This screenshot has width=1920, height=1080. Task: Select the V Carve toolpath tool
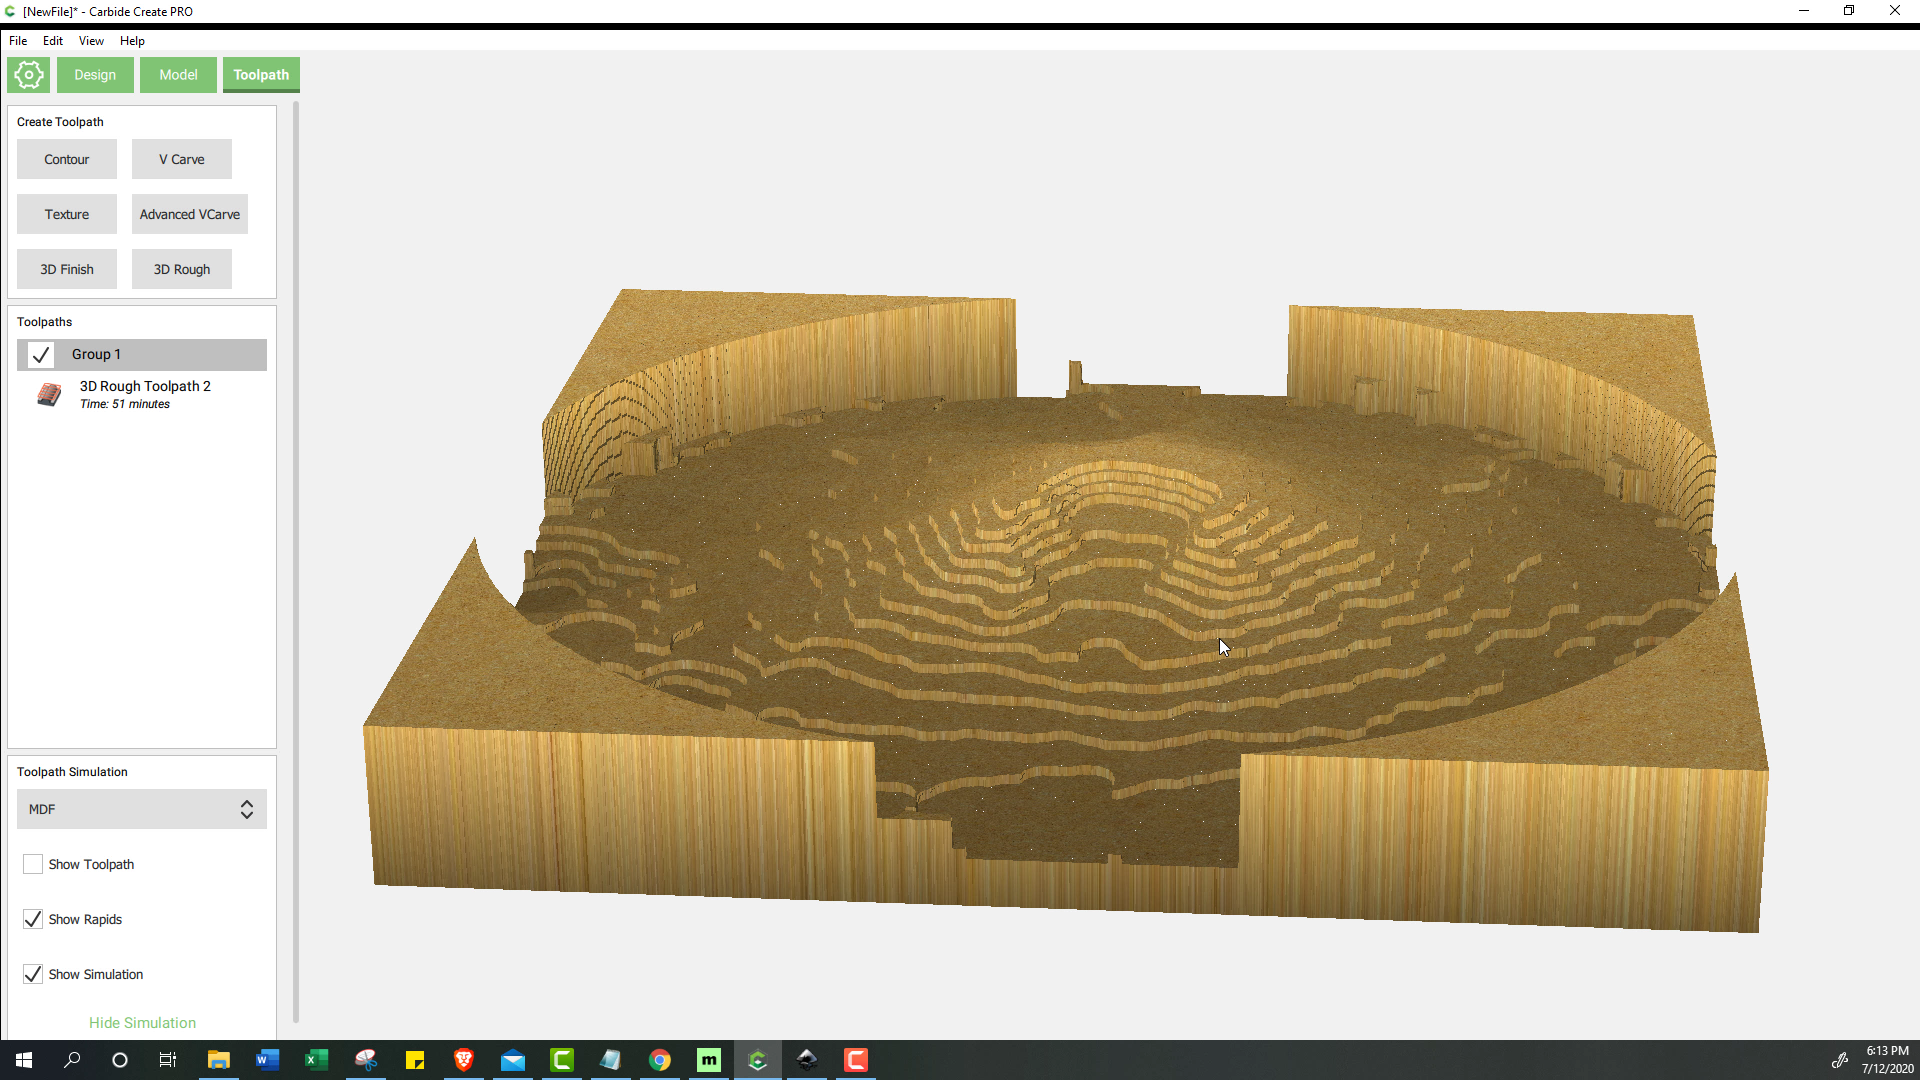pyautogui.click(x=181, y=158)
